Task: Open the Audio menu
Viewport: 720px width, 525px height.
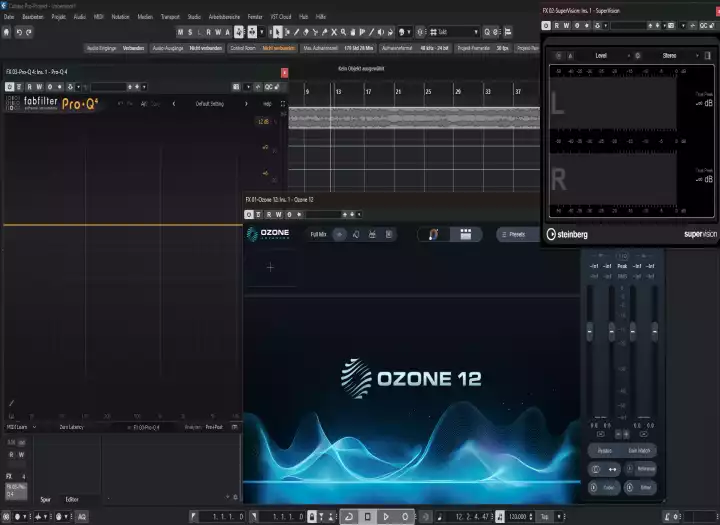Action: pyautogui.click(x=80, y=17)
